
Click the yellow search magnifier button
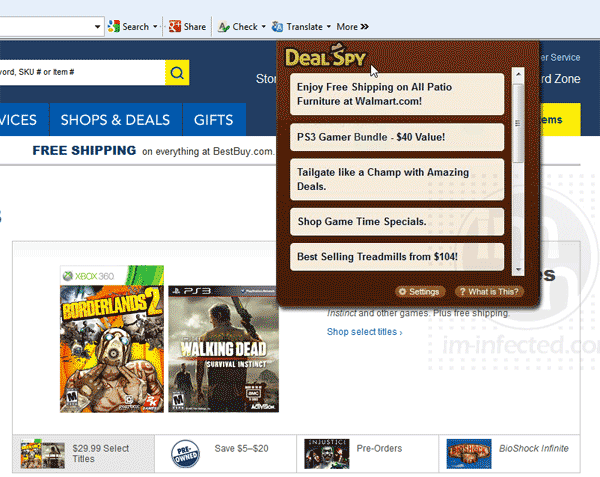pyautogui.click(x=177, y=73)
